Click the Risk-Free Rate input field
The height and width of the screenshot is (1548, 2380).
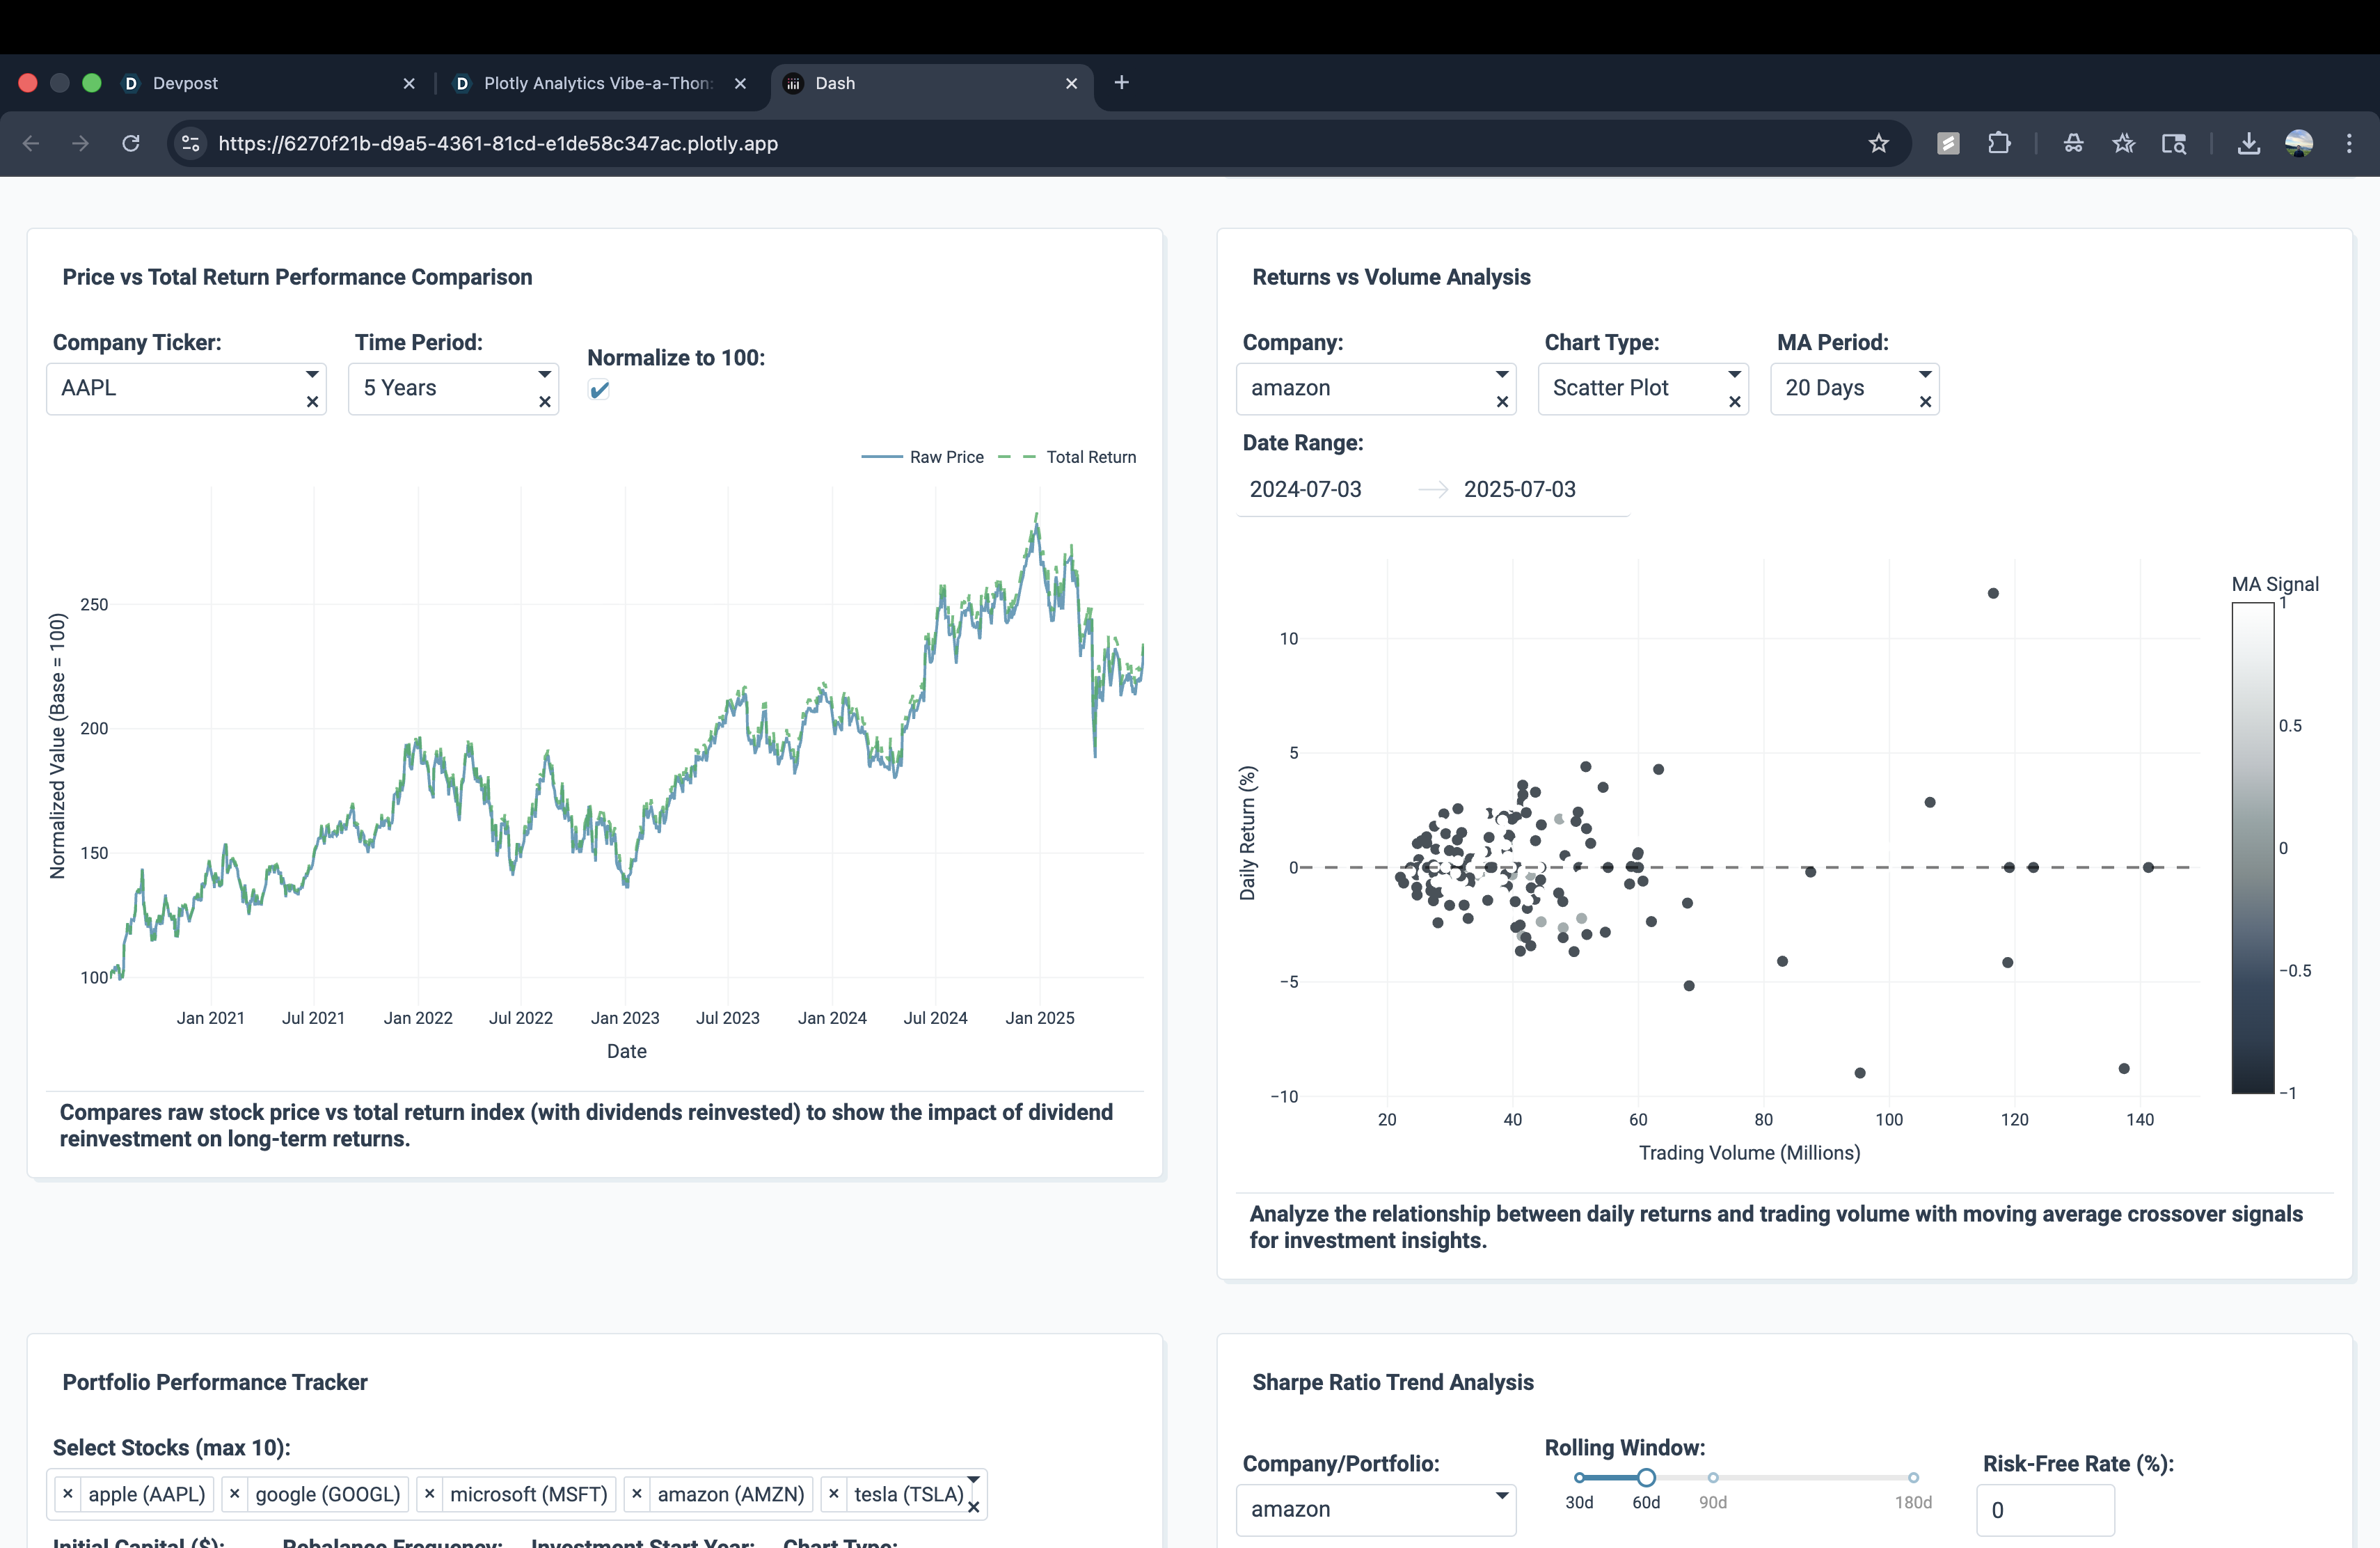(x=2045, y=1509)
